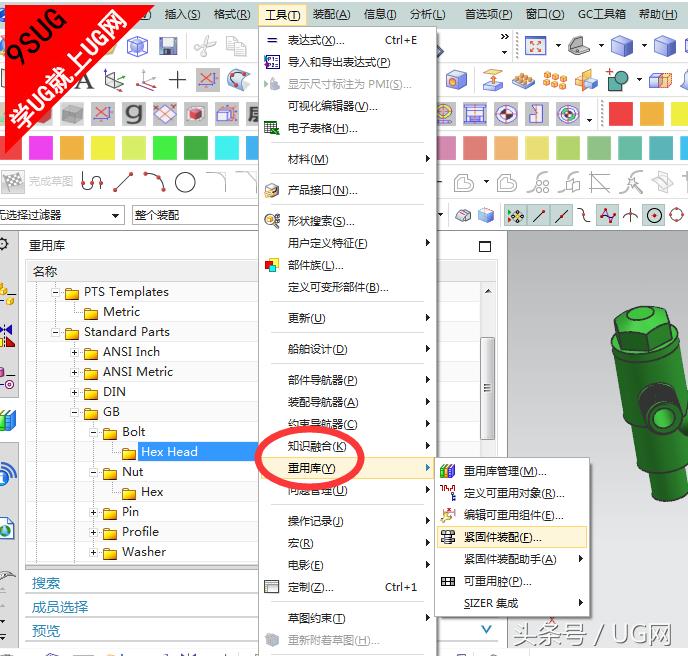Open Fastener Assembly Assistant submenu
688x656 pixels.
tap(512, 559)
